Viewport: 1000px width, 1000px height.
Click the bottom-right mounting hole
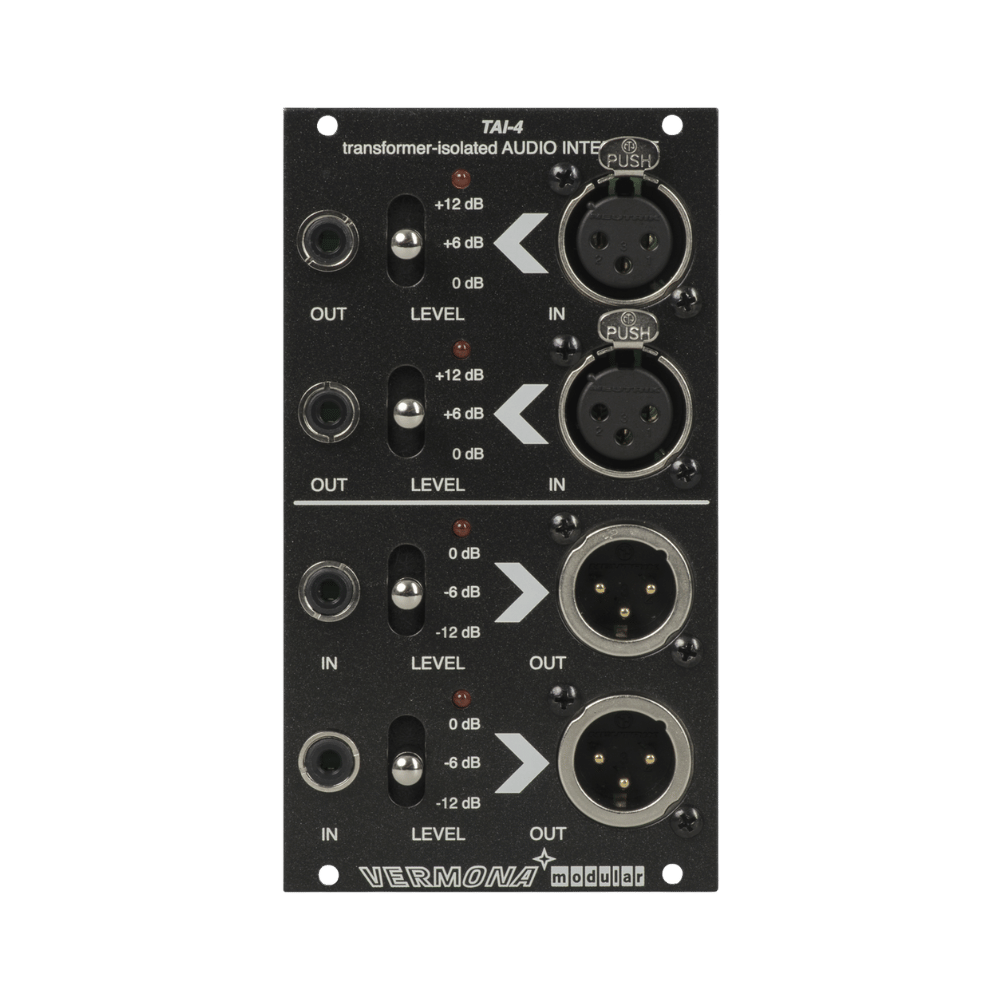673,874
